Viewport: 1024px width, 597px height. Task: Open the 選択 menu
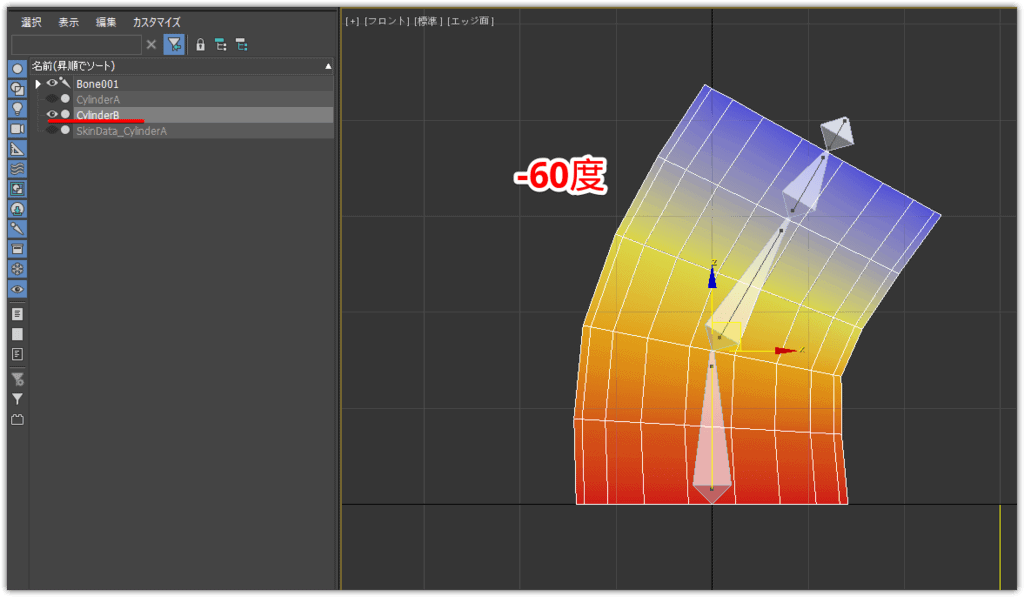[x=31, y=22]
